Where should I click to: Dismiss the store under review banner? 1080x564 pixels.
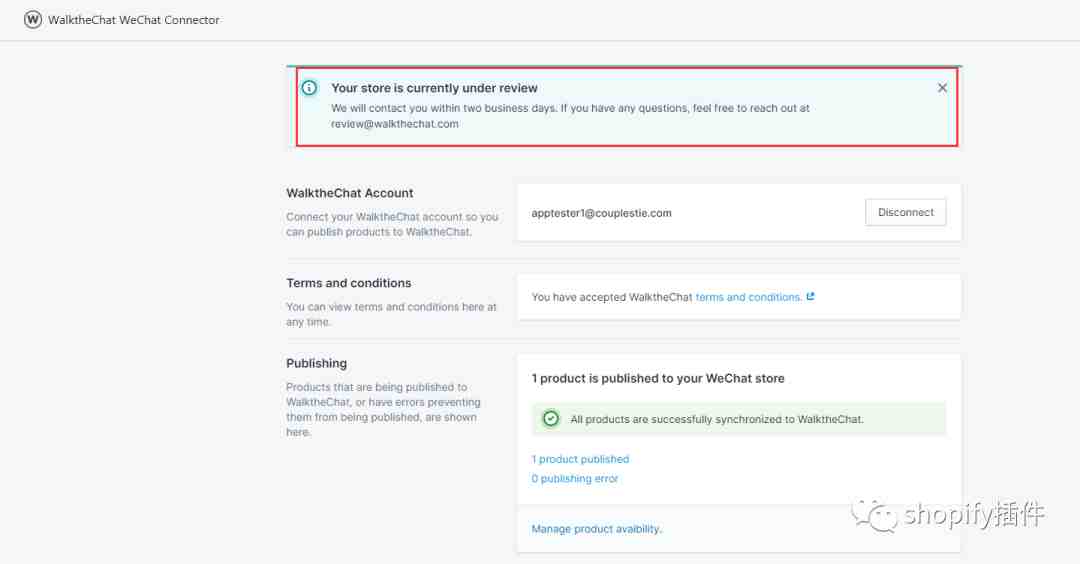click(x=942, y=88)
